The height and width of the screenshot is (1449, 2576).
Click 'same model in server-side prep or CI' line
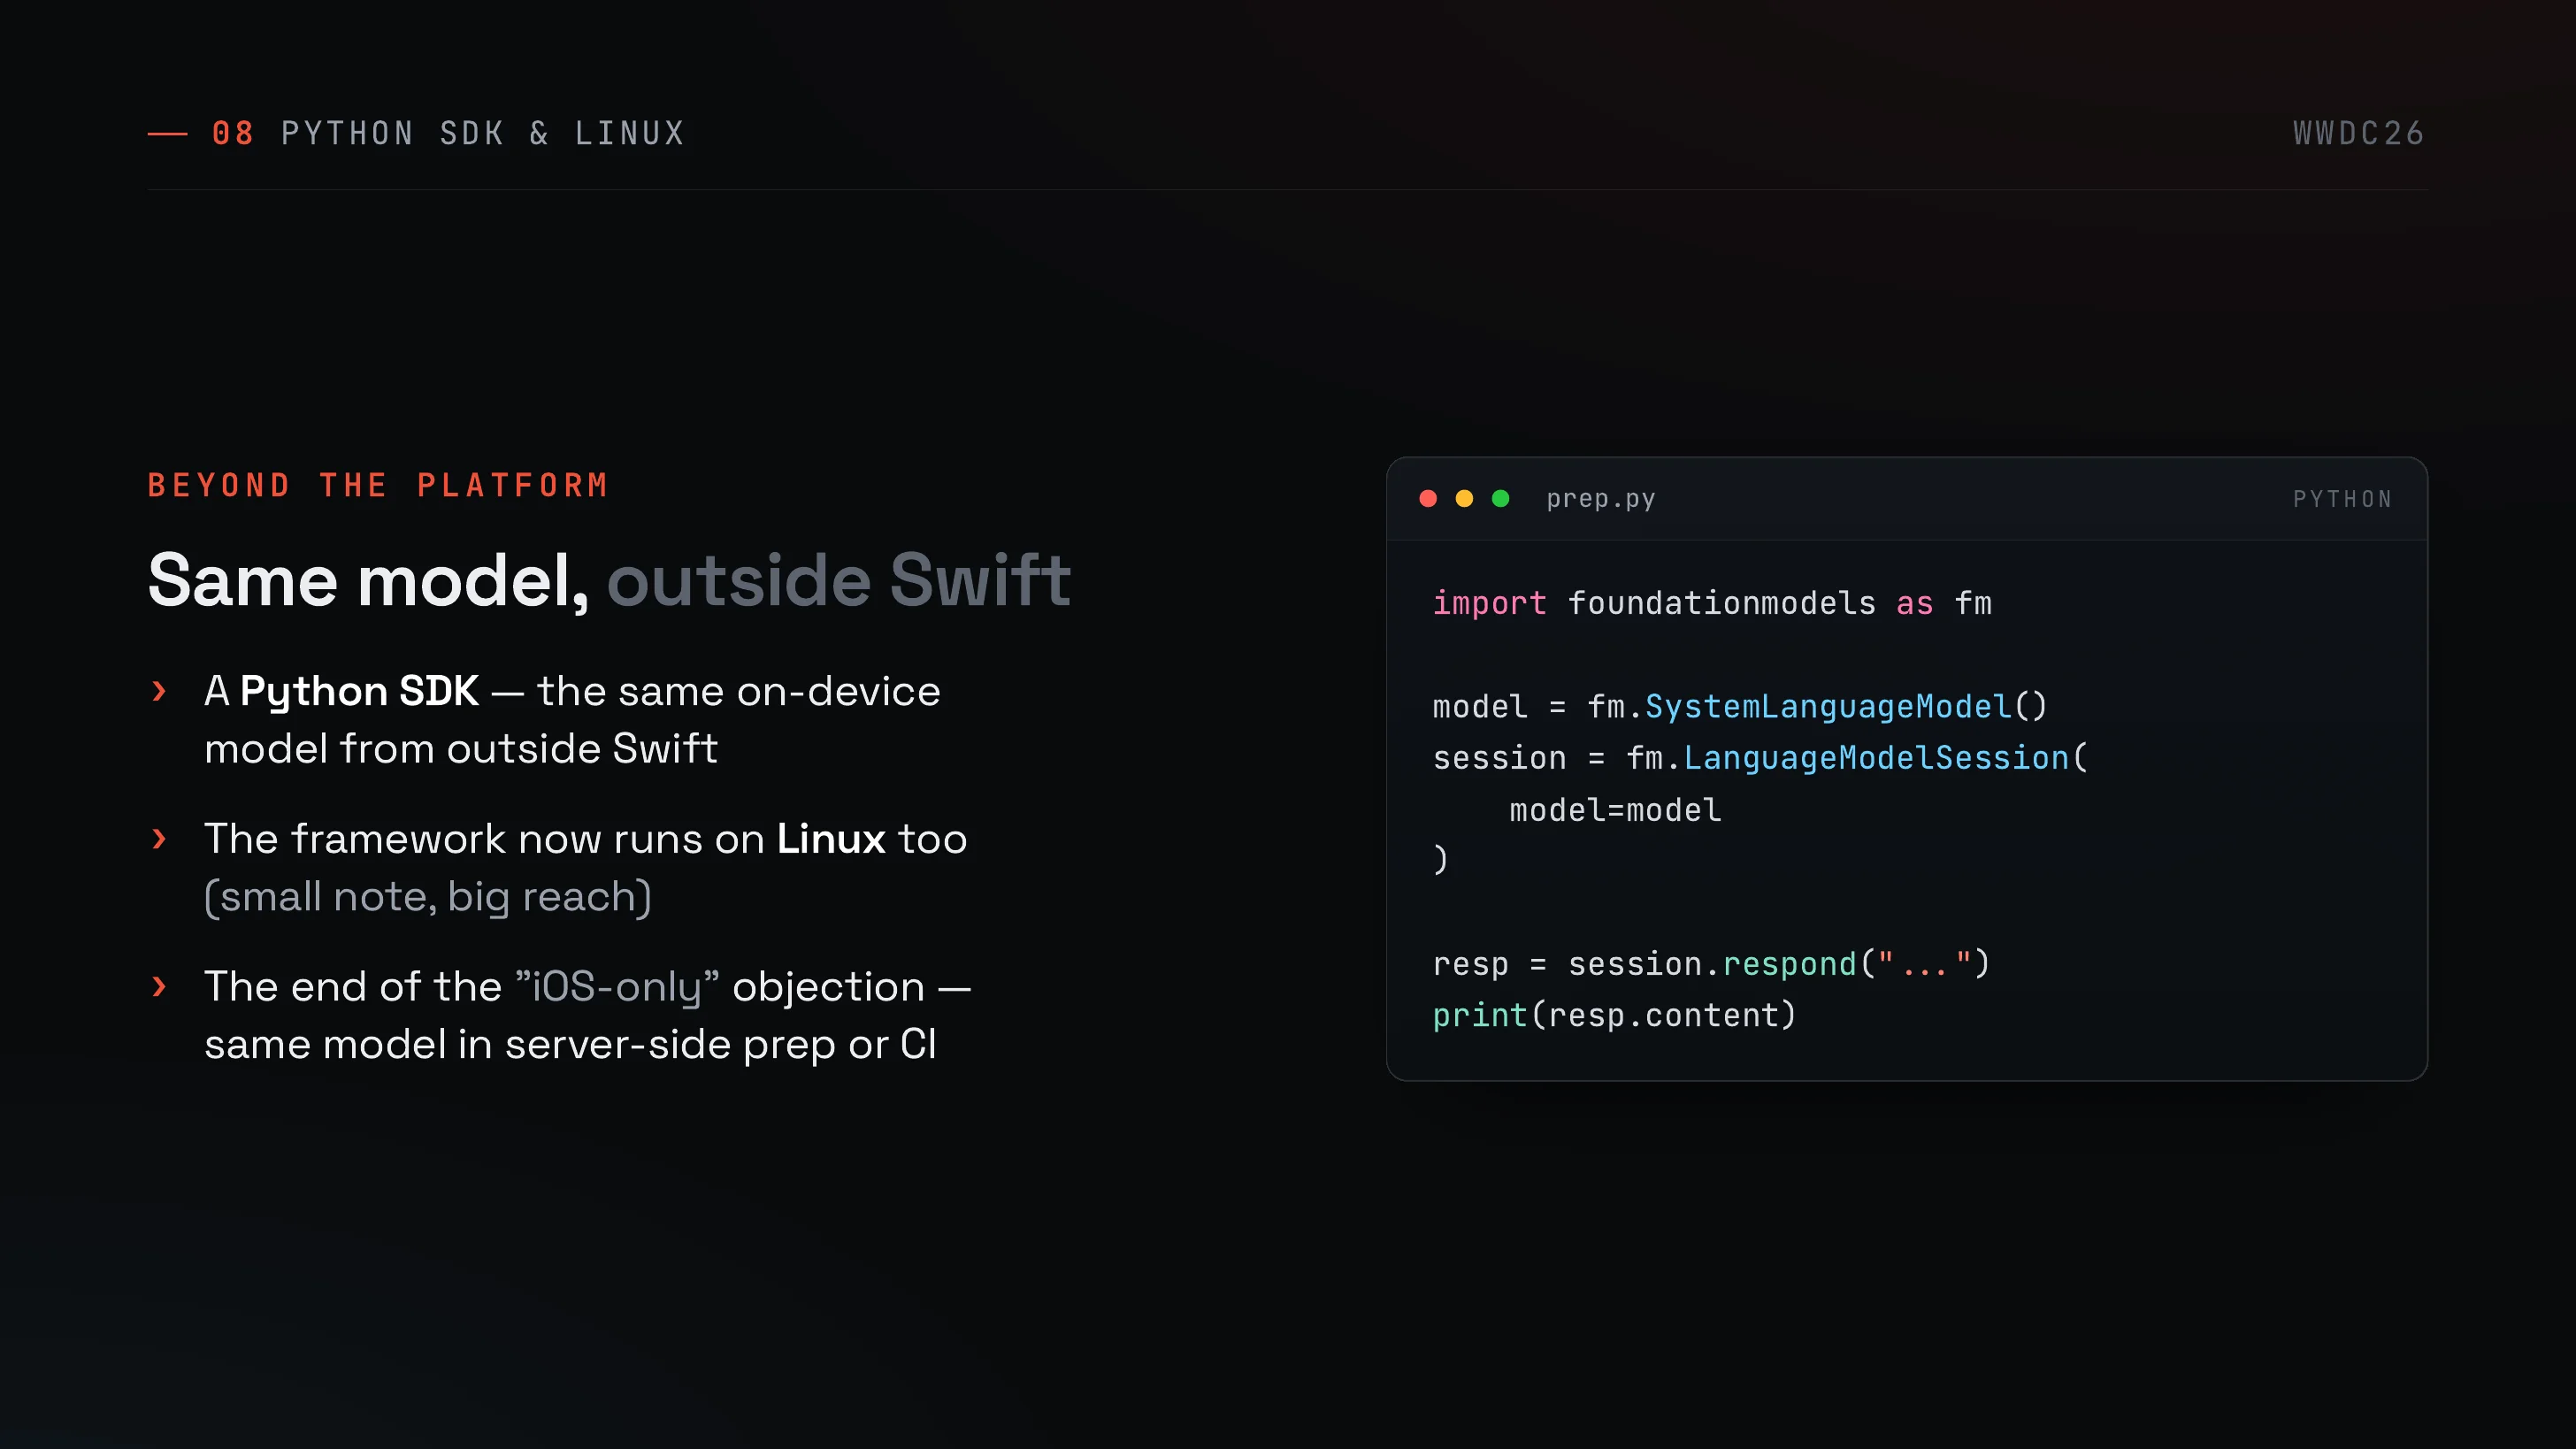point(570,1044)
